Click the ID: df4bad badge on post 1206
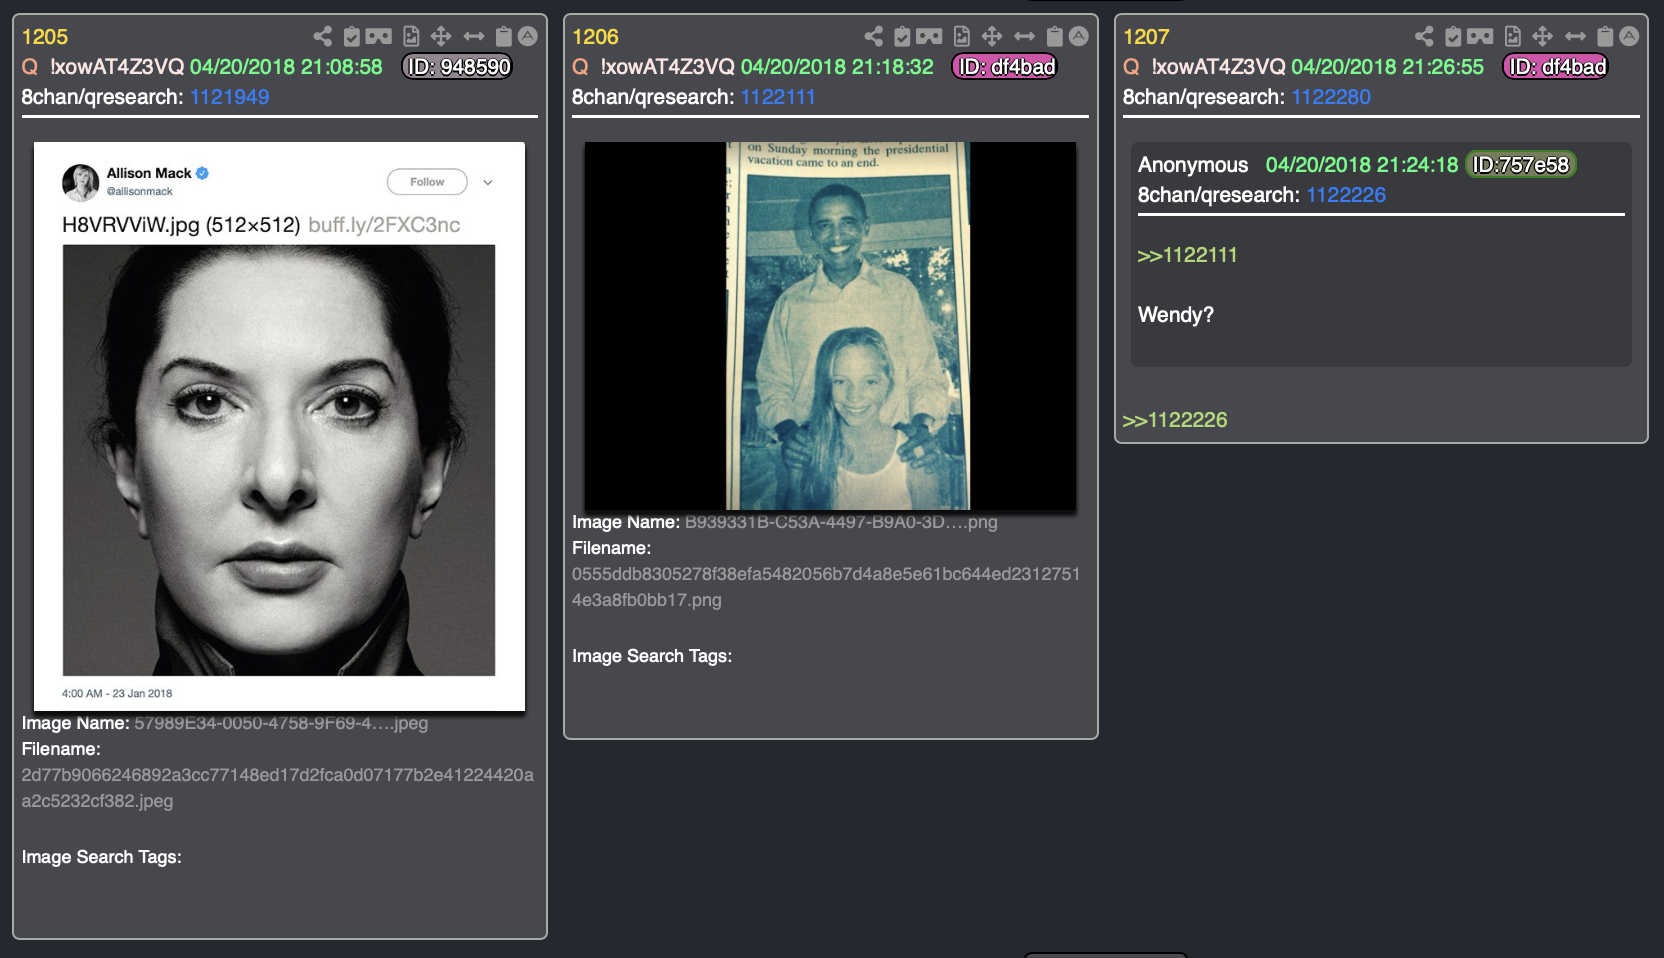1664x958 pixels. point(1005,67)
